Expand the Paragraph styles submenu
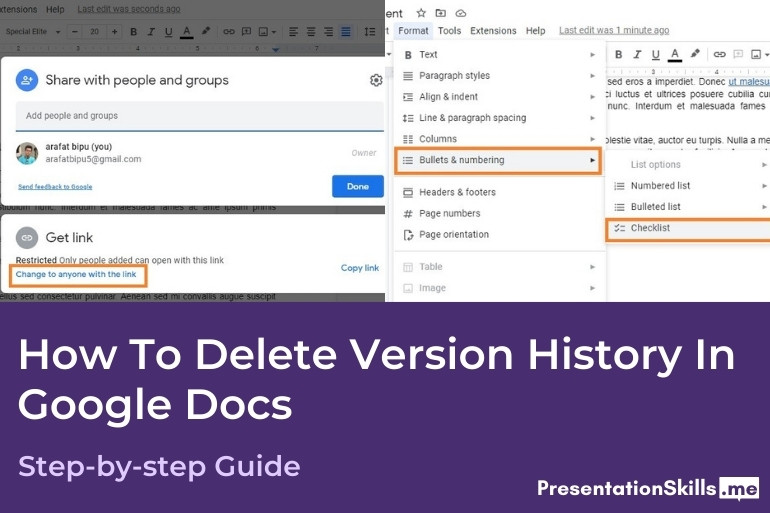770x513 pixels. (500, 76)
